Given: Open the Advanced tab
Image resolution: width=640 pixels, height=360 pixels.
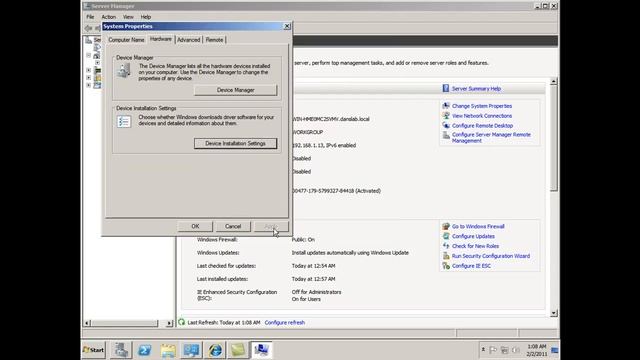Looking at the screenshot, I should (x=189, y=40).
